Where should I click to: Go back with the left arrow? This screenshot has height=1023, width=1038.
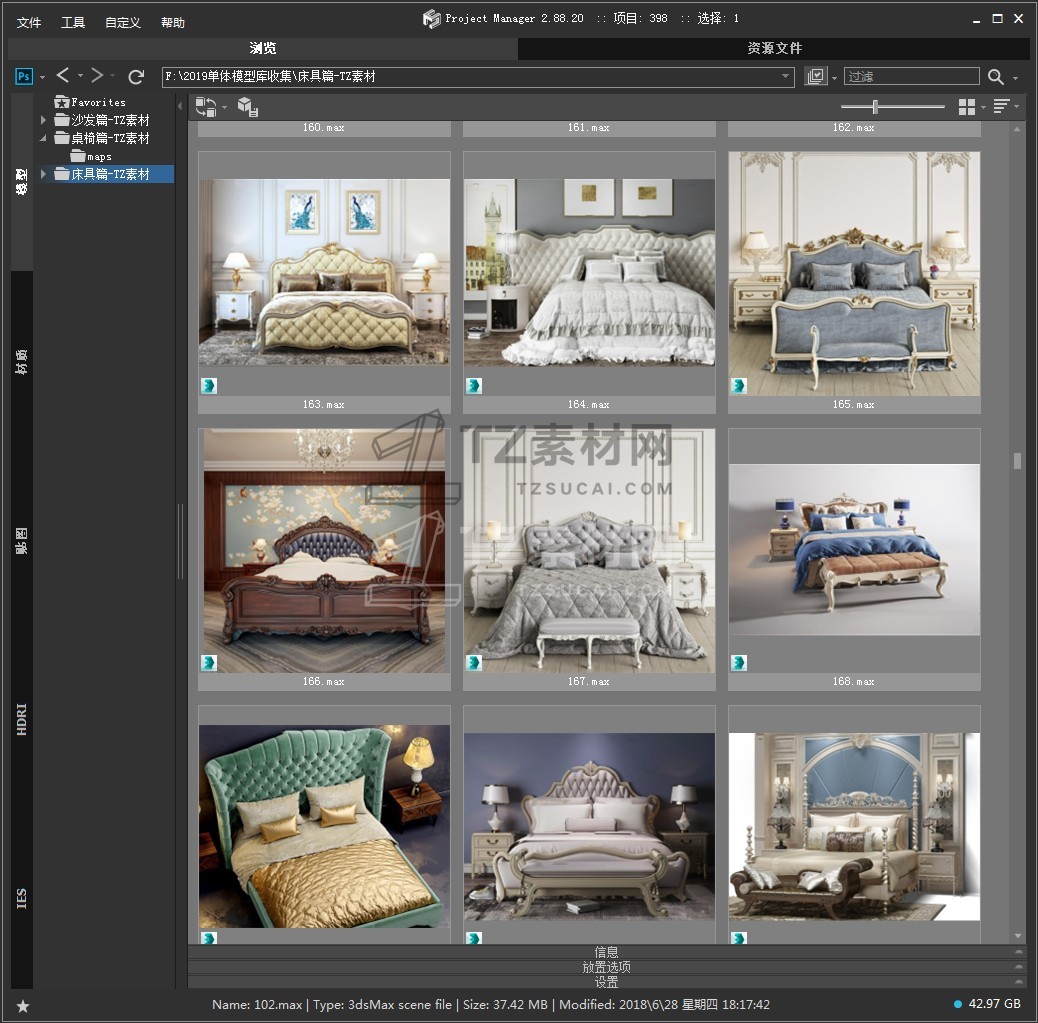pyautogui.click(x=63, y=76)
